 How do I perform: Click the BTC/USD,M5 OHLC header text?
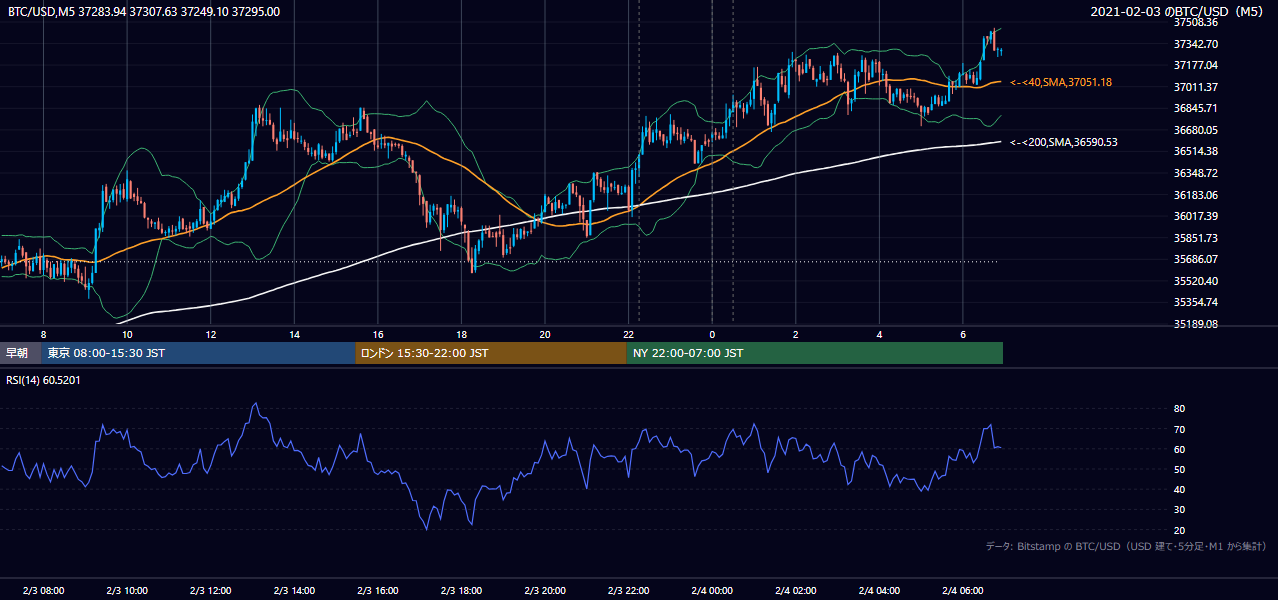tap(144, 11)
